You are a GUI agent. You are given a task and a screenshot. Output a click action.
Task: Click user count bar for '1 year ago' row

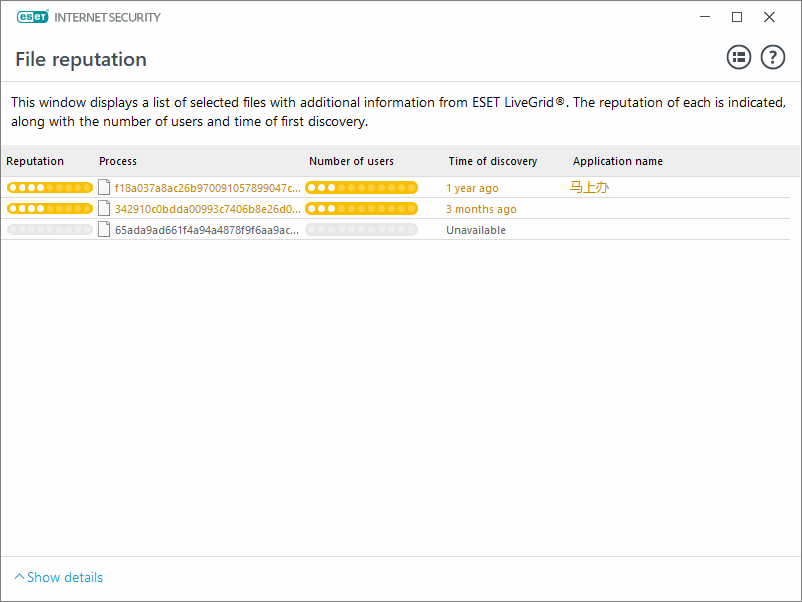pyautogui.click(x=362, y=188)
